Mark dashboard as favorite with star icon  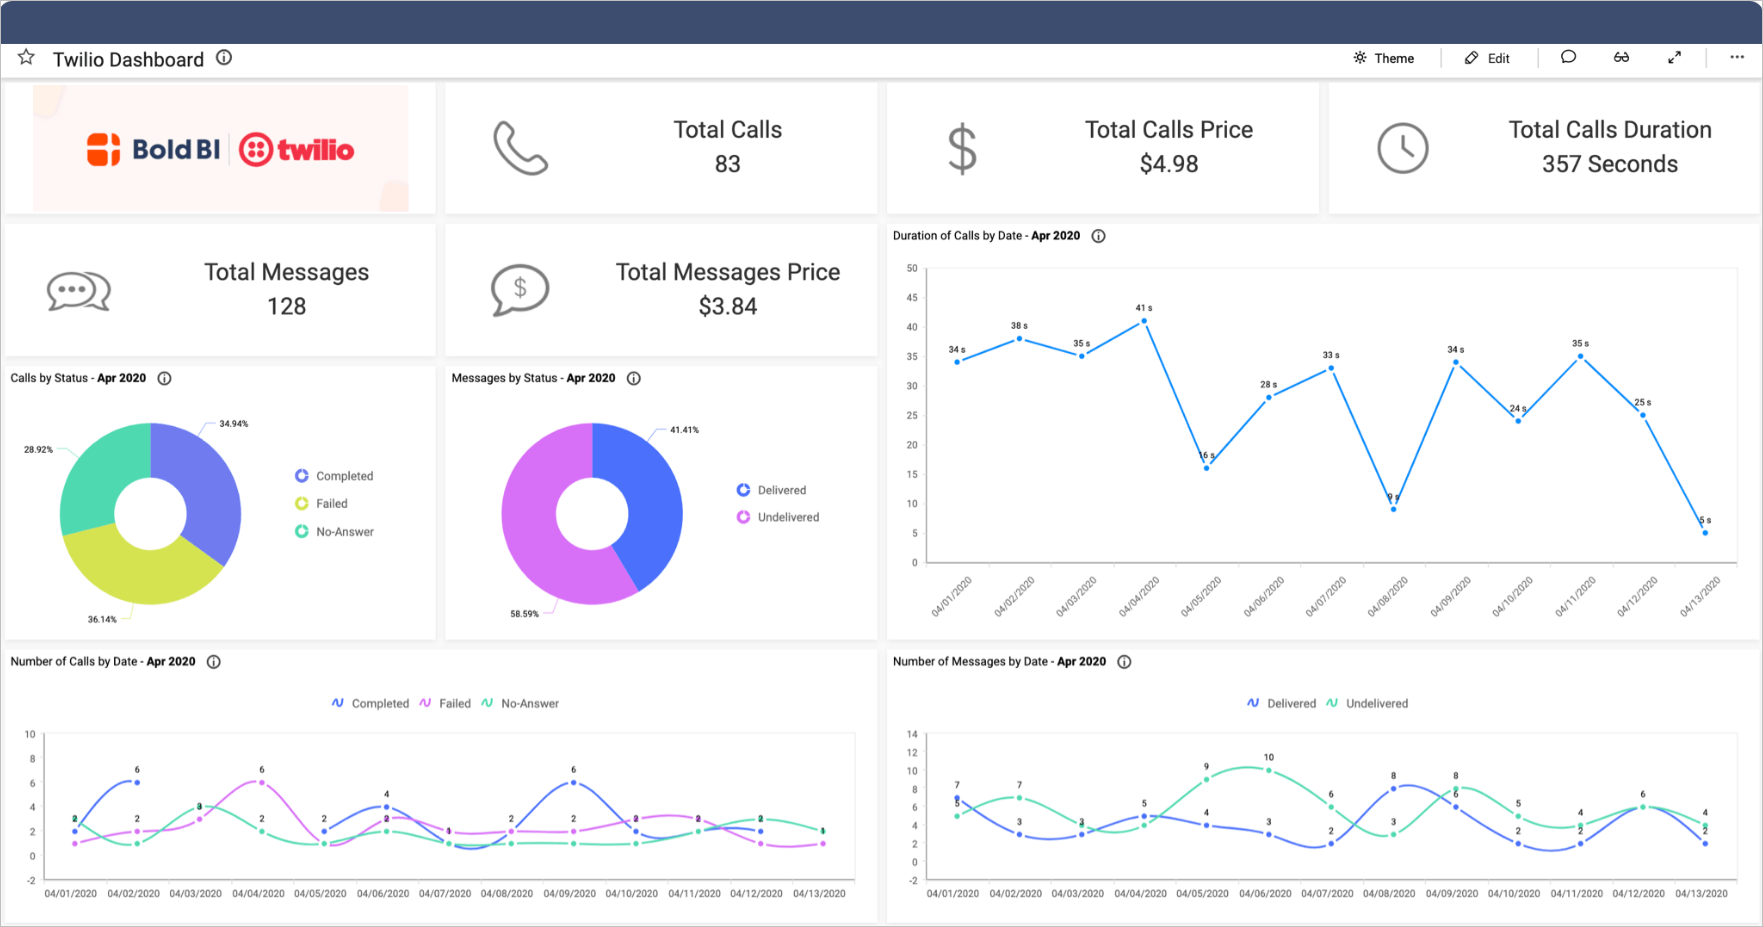pyautogui.click(x=26, y=58)
